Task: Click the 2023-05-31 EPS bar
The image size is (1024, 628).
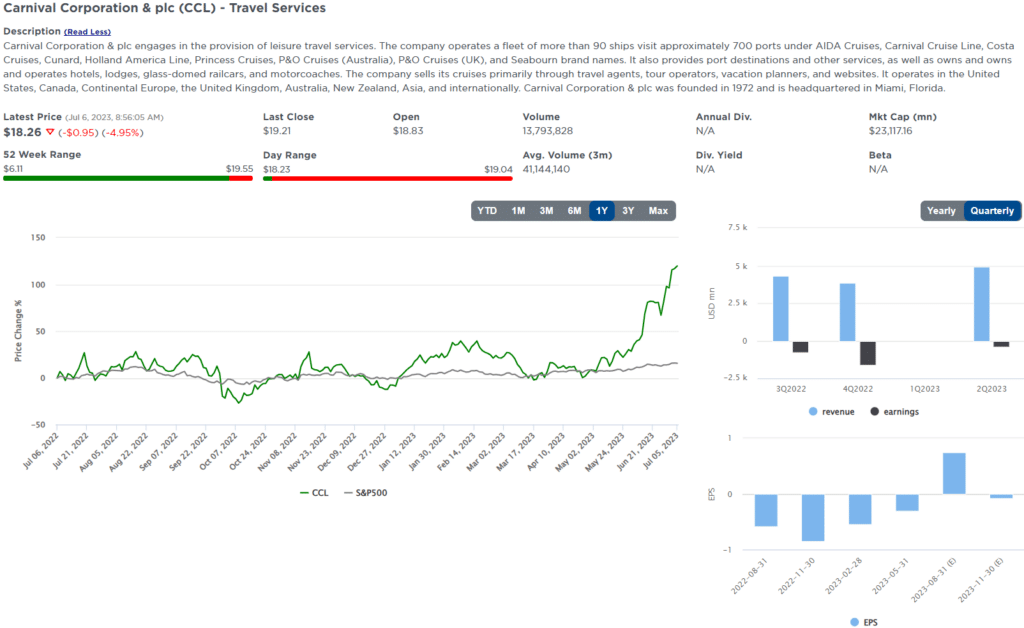Action: 907,503
